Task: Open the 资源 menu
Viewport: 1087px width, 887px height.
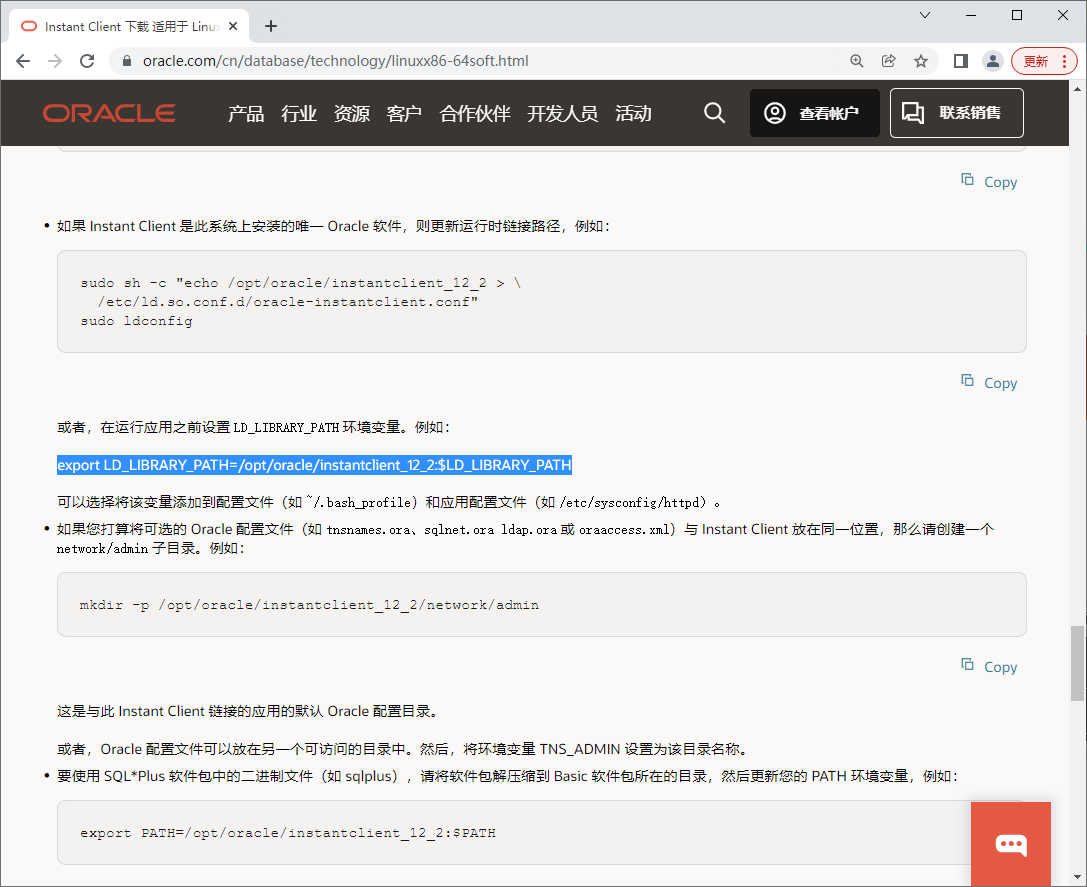Action: click(x=351, y=113)
